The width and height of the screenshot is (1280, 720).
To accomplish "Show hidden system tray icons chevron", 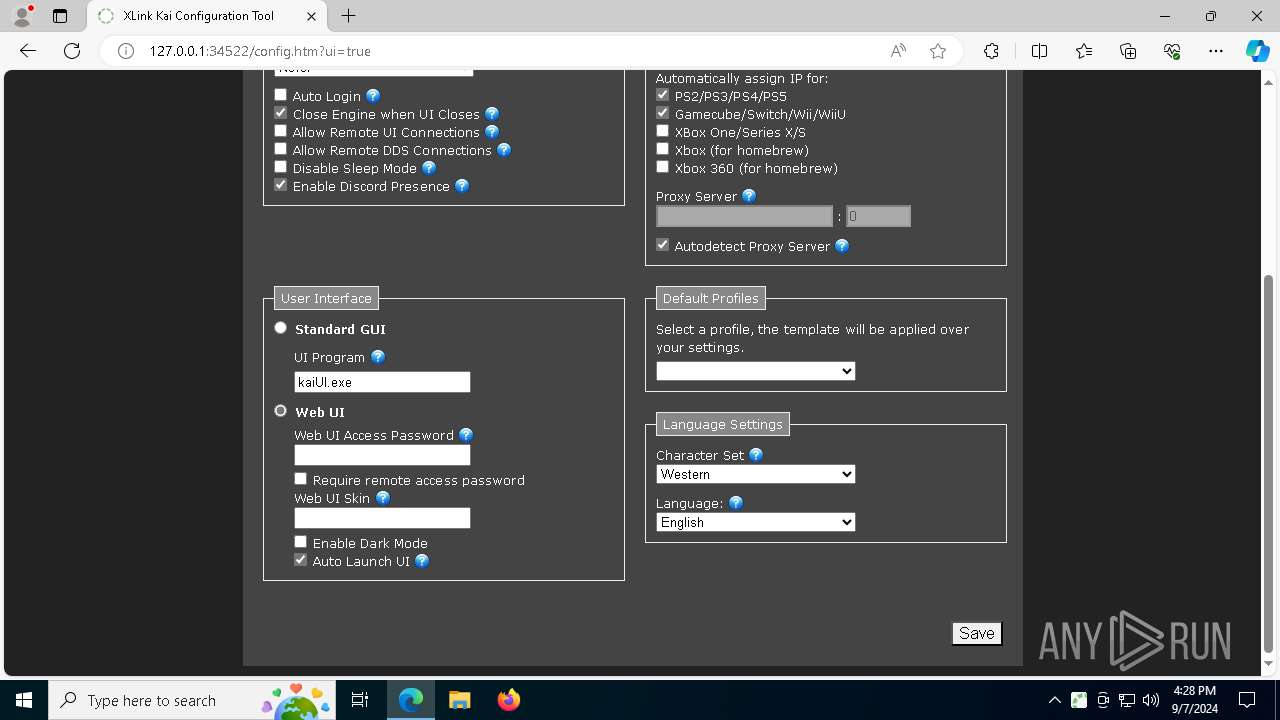I will click(x=1055, y=700).
